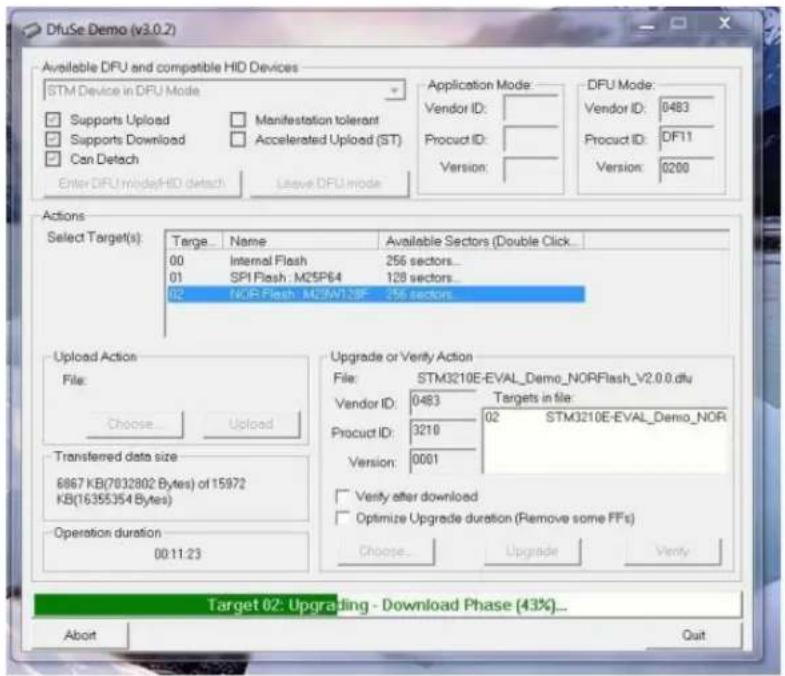Image resolution: width=785 pixels, height=676 pixels.
Task: Click Choose in Upload Action group
Action: (x=134, y=424)
